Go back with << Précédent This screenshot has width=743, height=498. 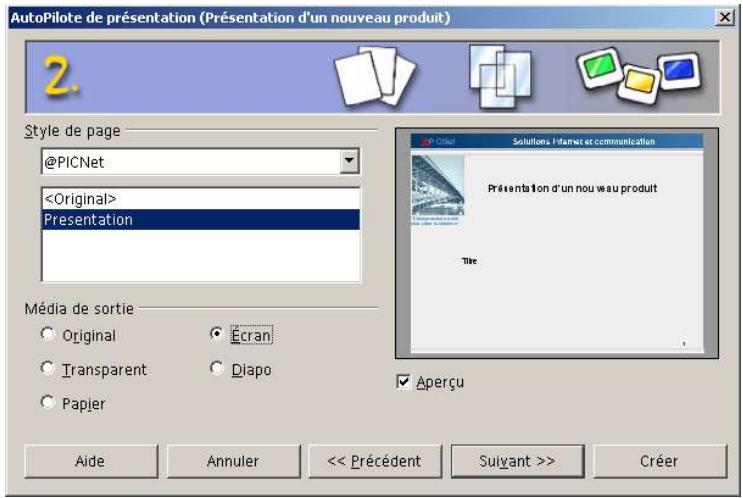tap(375, 461)
